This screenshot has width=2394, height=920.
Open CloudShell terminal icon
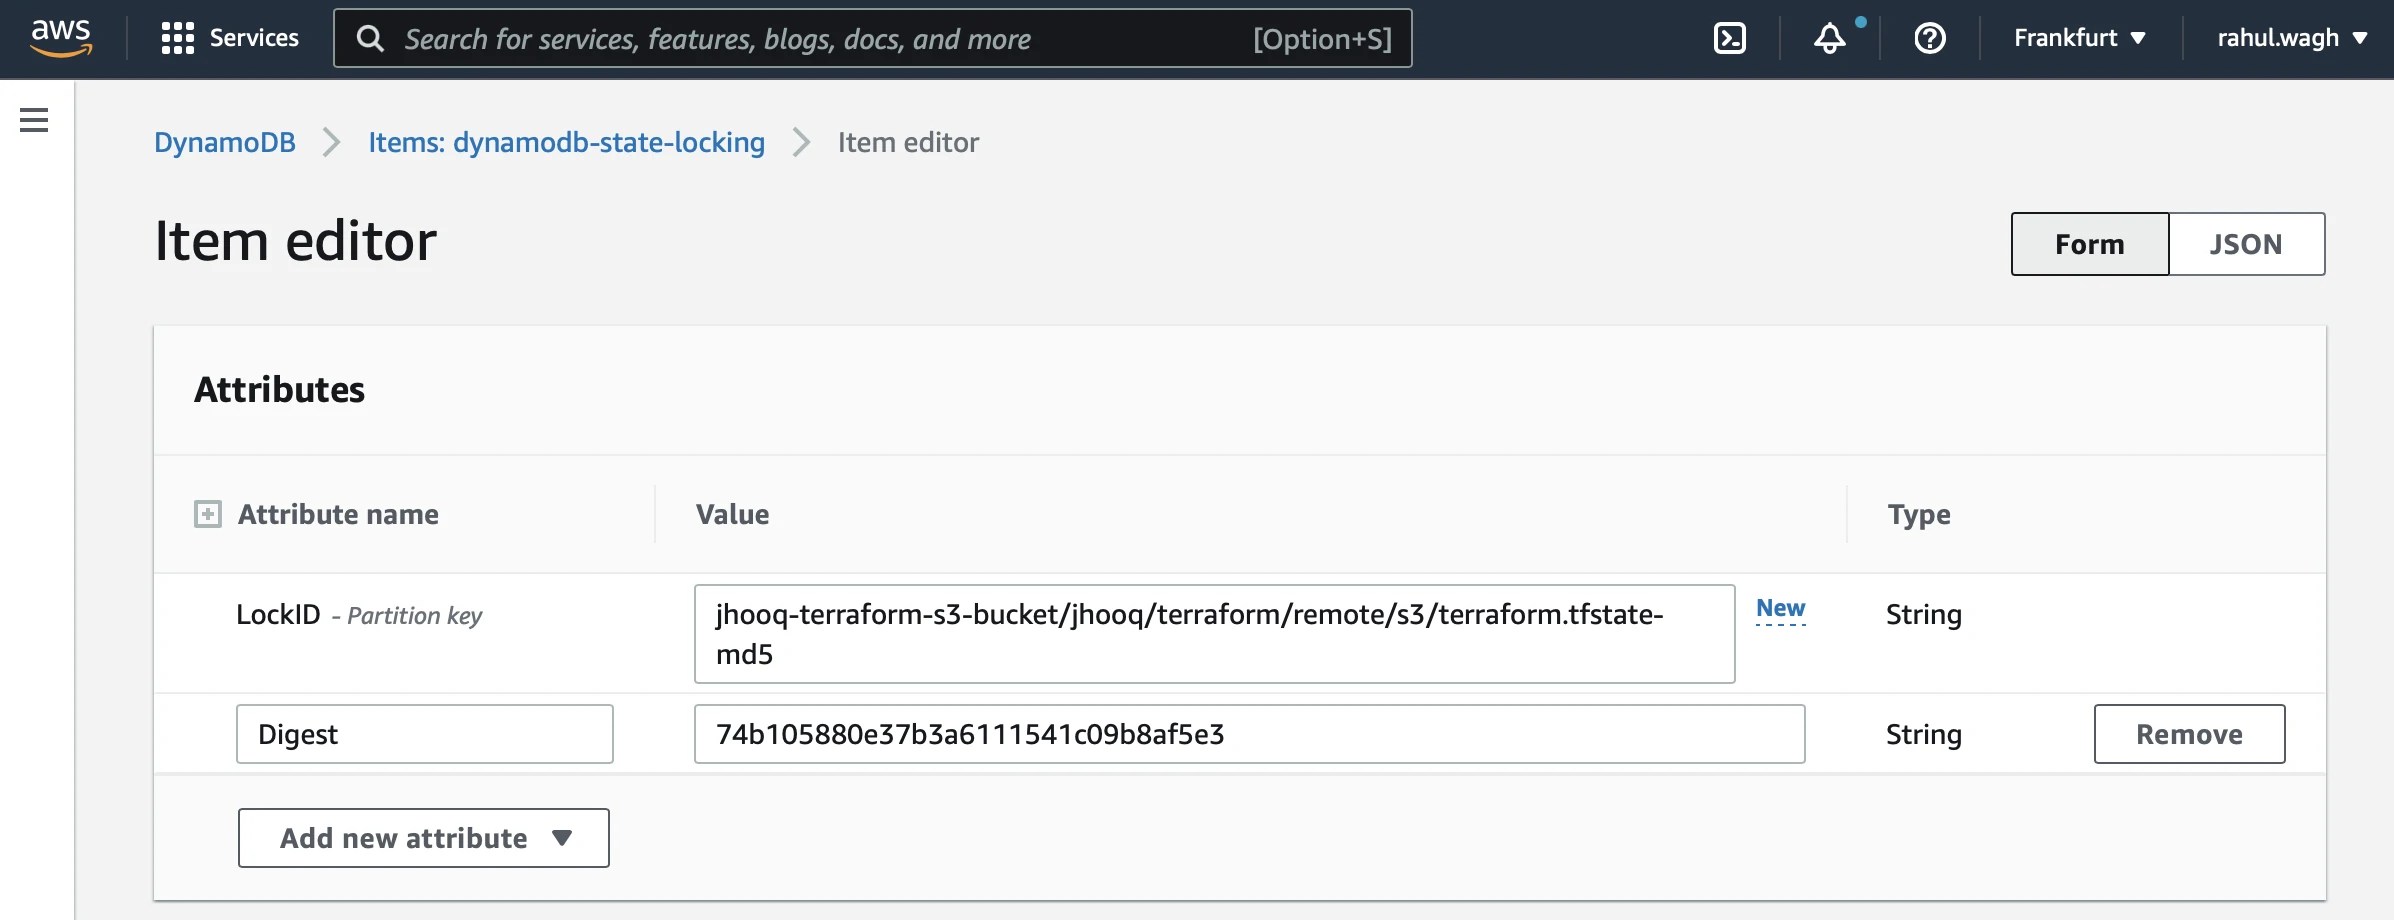[1729, 37]
